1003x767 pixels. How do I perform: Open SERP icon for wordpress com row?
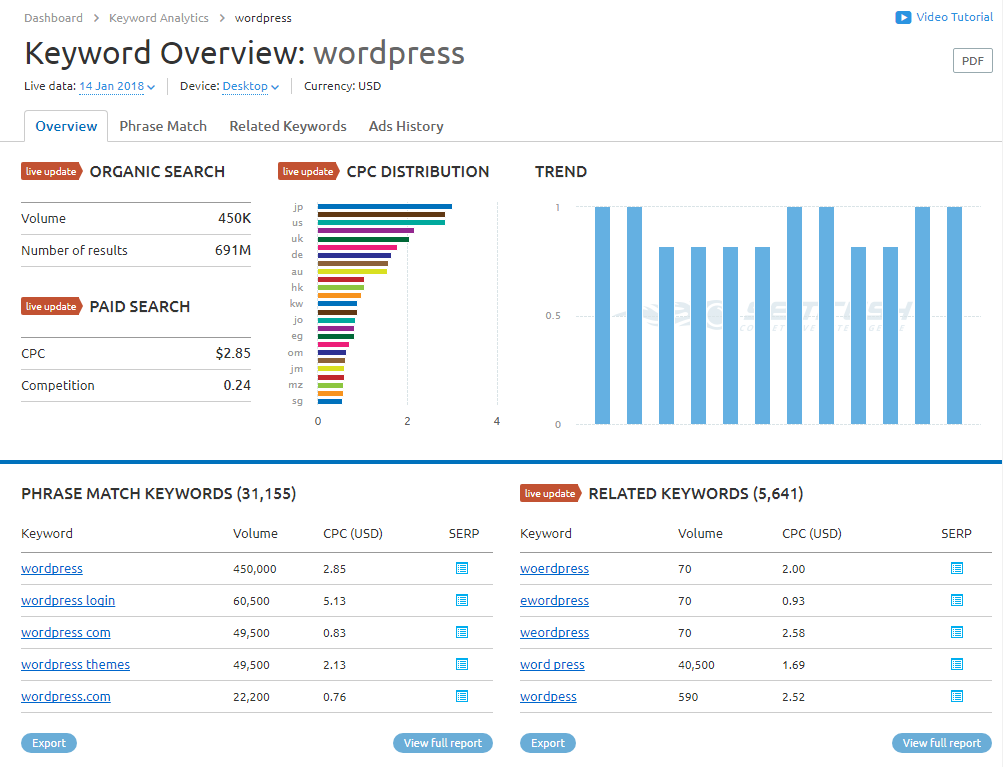click(462, 632)
